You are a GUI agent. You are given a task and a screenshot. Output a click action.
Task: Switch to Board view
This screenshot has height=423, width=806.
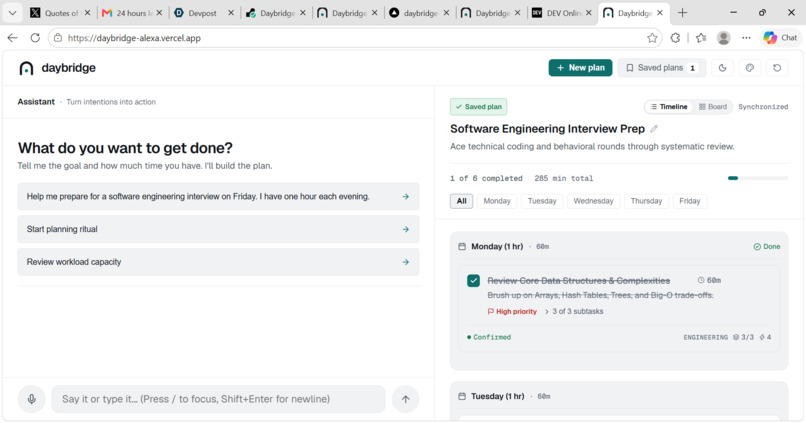713,107
